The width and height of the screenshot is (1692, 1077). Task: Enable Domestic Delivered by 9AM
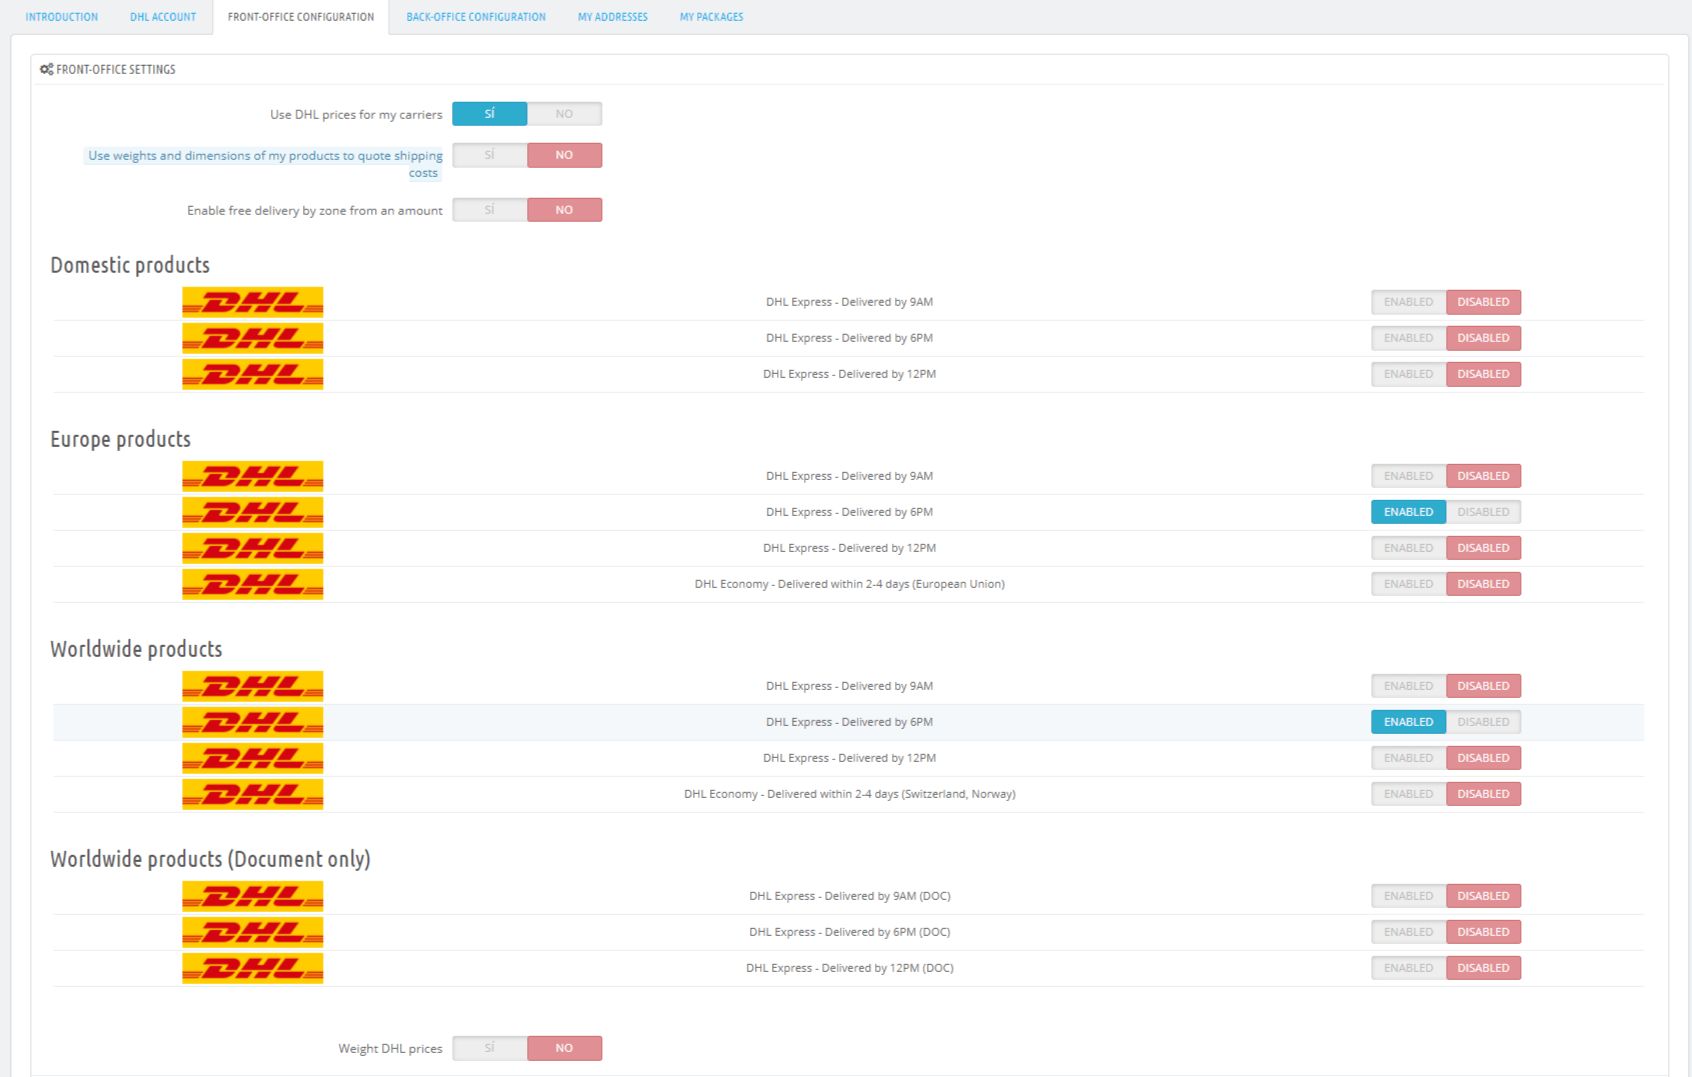[1408, 302]
